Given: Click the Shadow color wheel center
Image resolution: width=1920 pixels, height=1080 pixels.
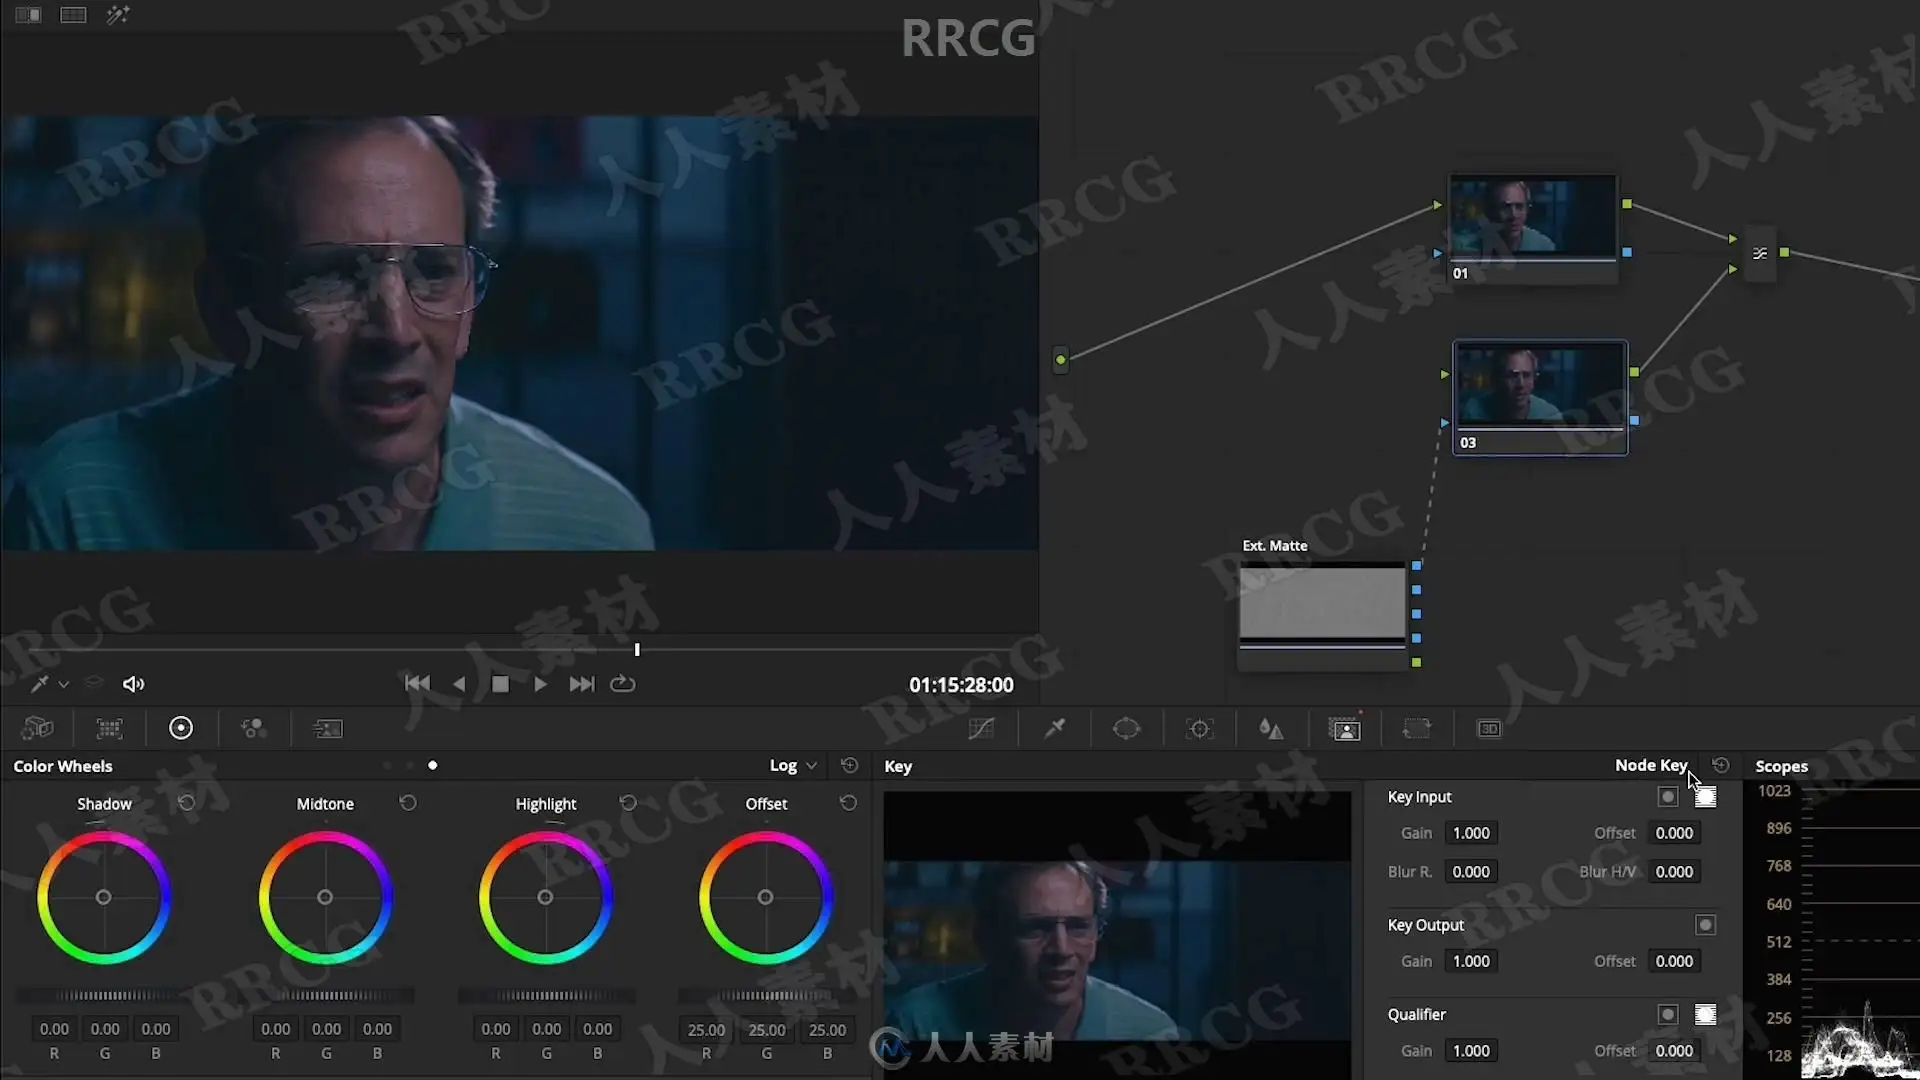Looking at the screenshot, I should tap(103, 897).
